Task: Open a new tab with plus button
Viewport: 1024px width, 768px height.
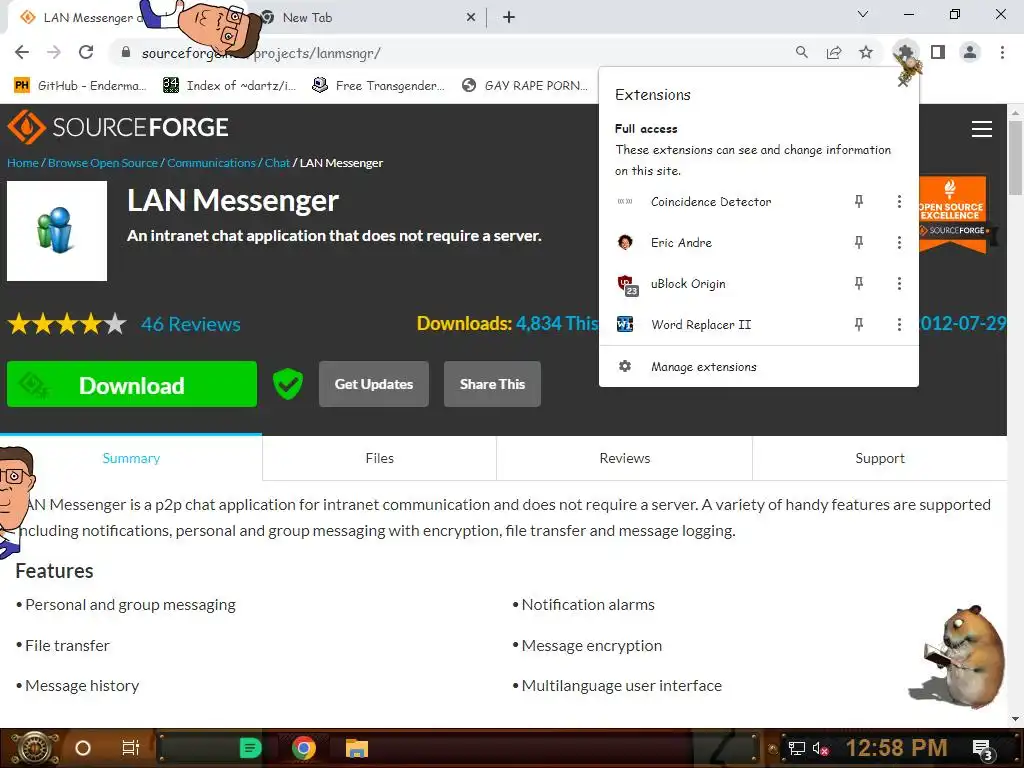Action: (509, 17)
